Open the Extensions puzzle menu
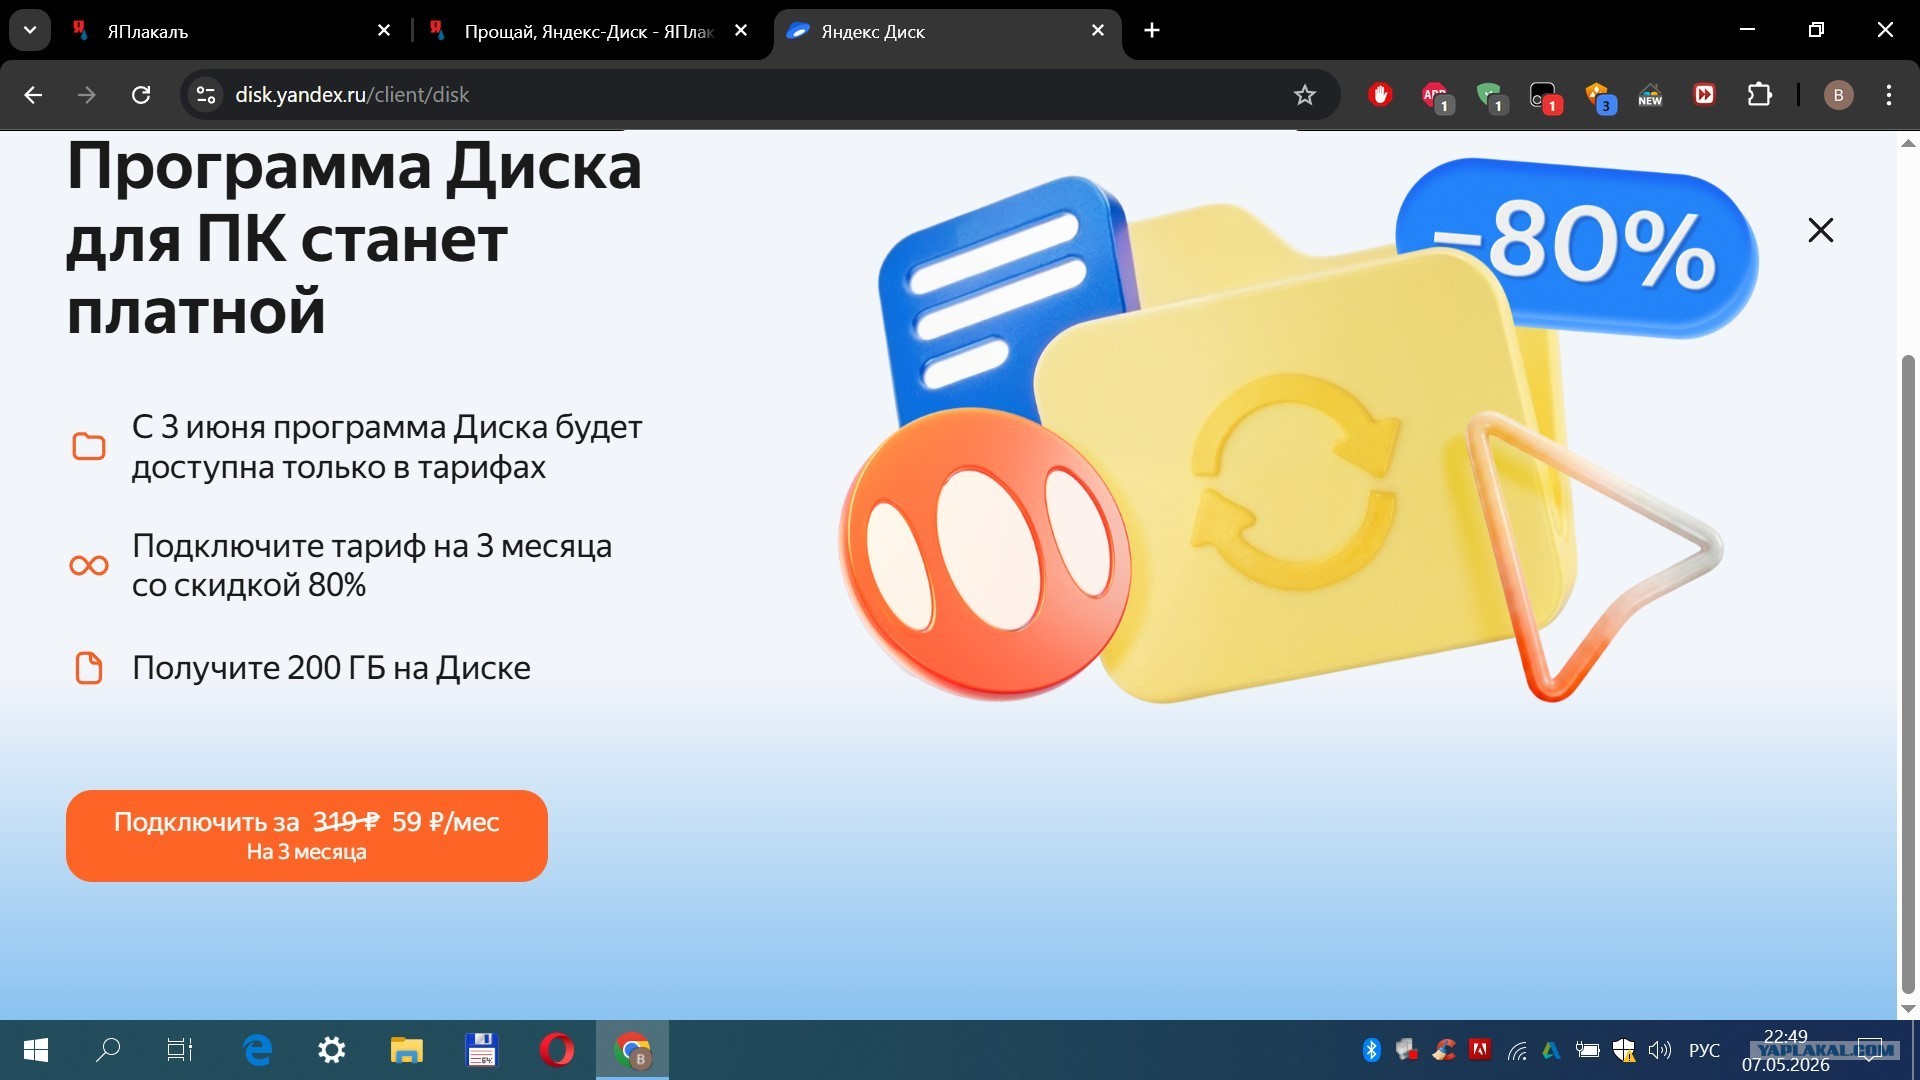Image resolution: width=1920 pixels, height=1080 pixels. click(x=1759, y=95)
